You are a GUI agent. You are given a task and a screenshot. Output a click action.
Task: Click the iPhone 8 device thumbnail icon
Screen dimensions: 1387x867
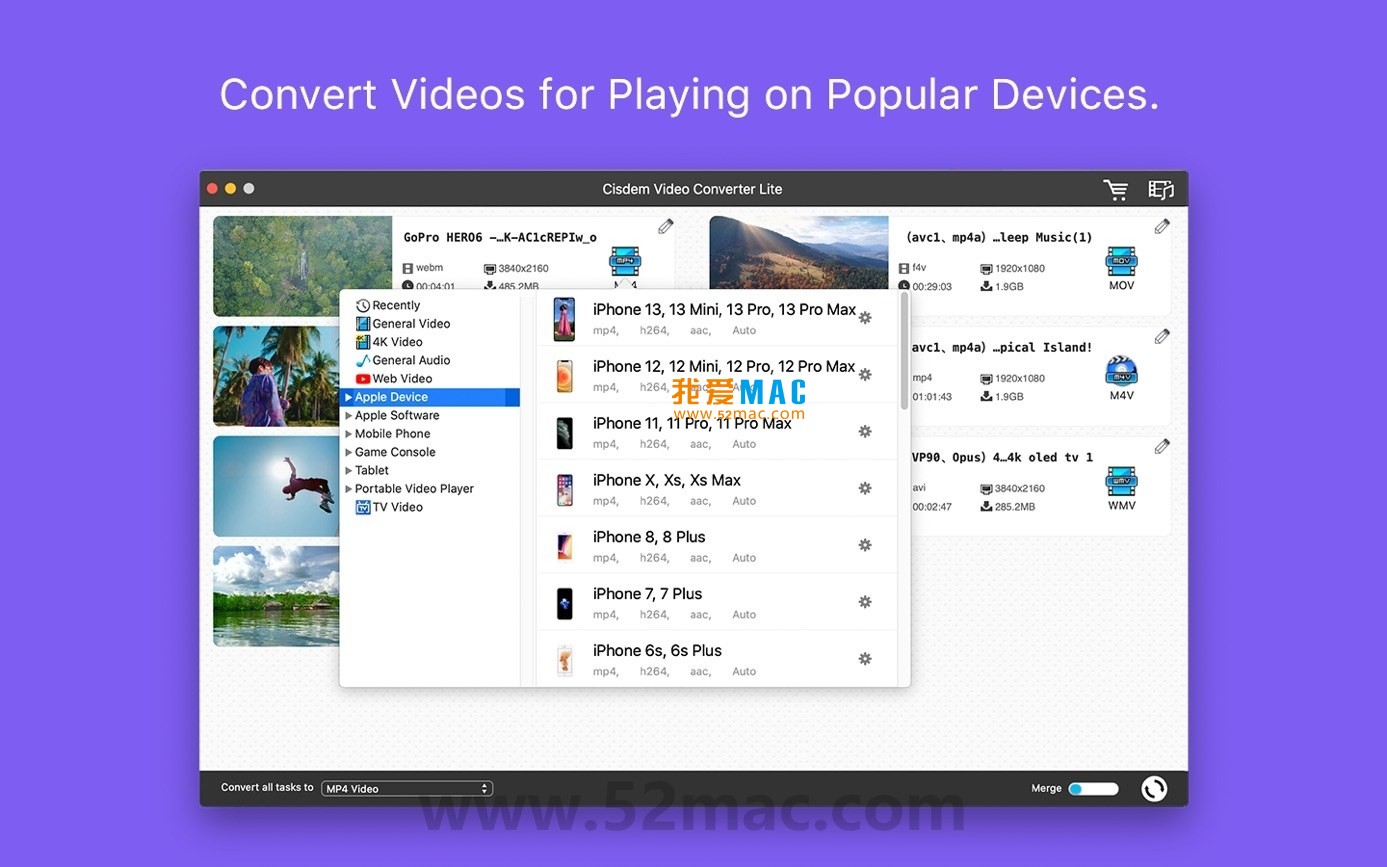565,547
